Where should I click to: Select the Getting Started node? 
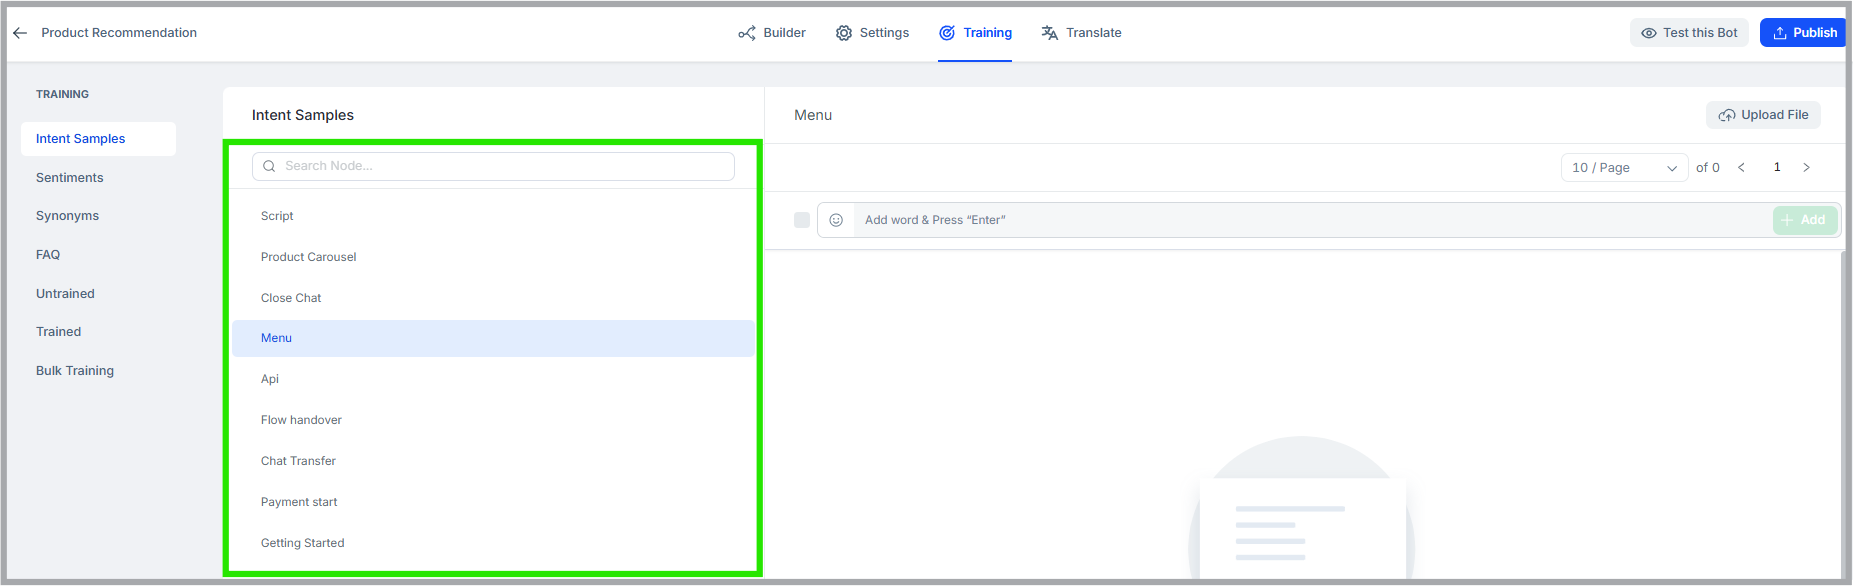(493, 543)
